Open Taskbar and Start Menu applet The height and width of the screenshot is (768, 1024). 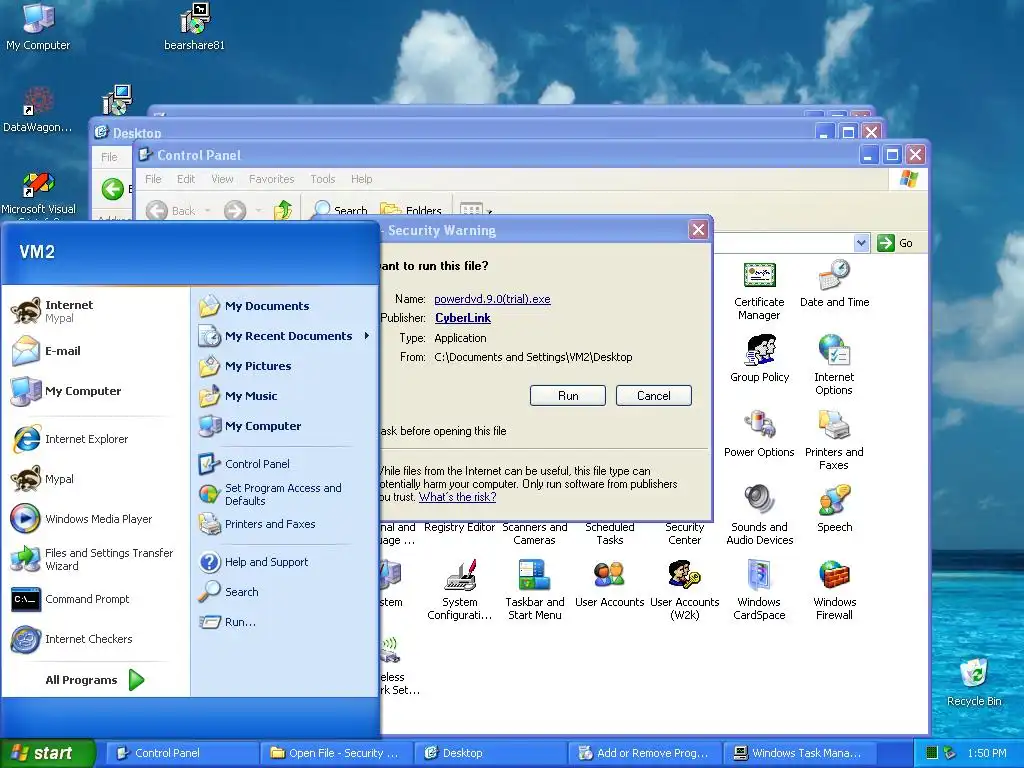point(534,590)
